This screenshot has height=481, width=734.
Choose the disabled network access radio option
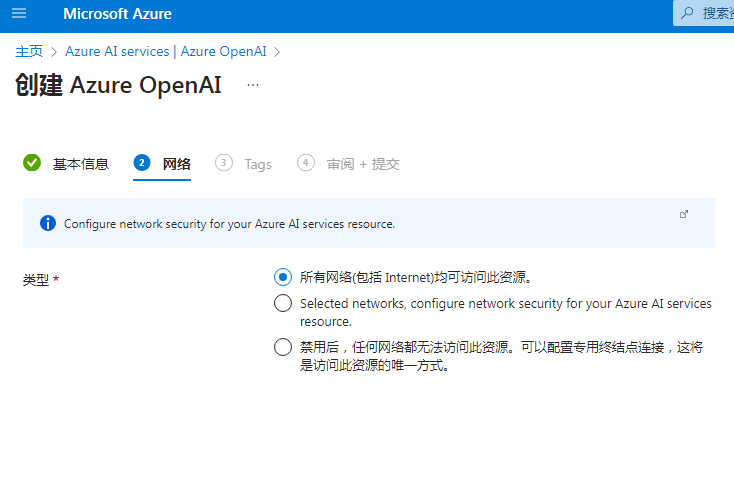pyautogui.click(x=283, y=347)
